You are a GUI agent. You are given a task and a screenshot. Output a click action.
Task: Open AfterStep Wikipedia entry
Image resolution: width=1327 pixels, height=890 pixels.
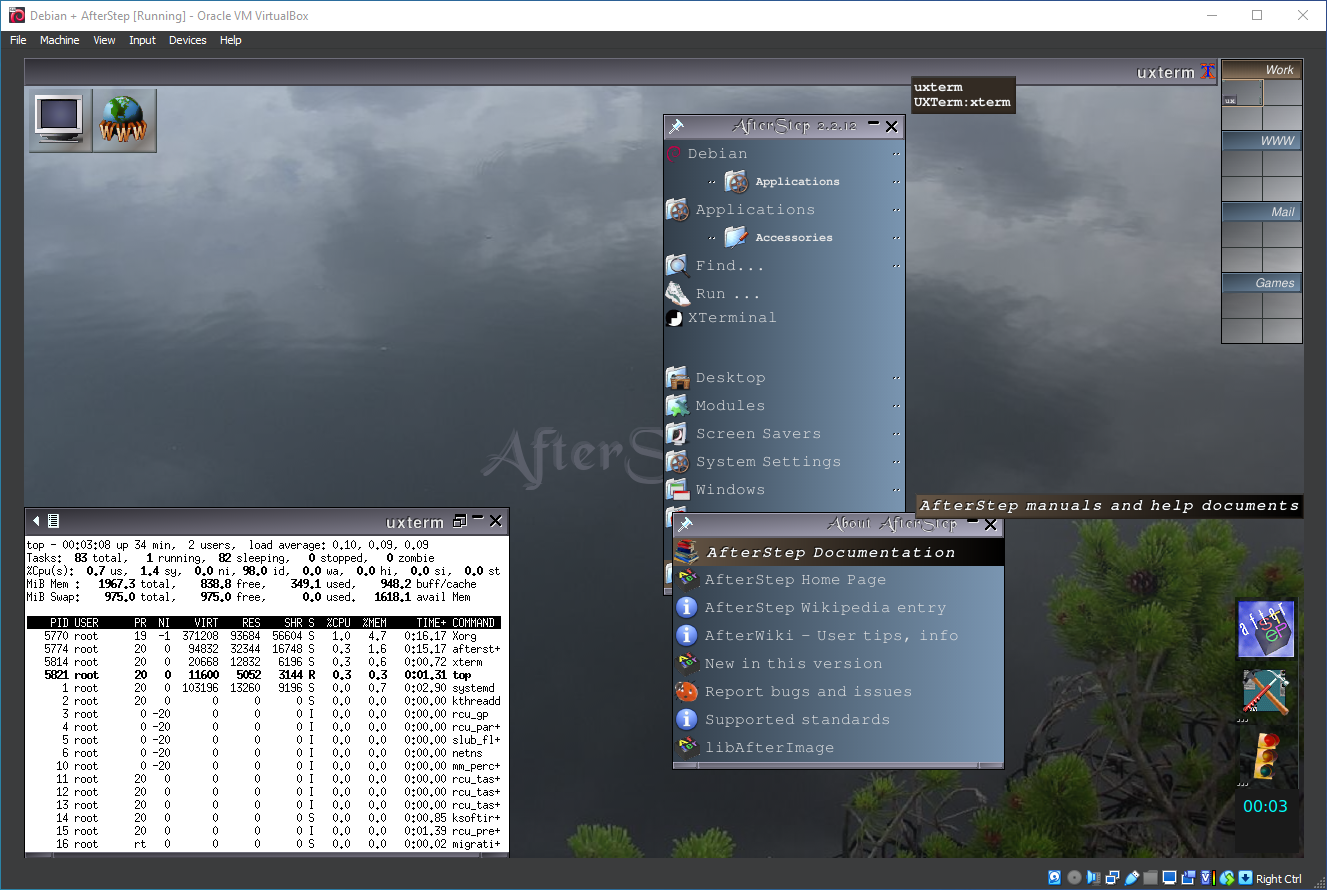coord(824,608)
